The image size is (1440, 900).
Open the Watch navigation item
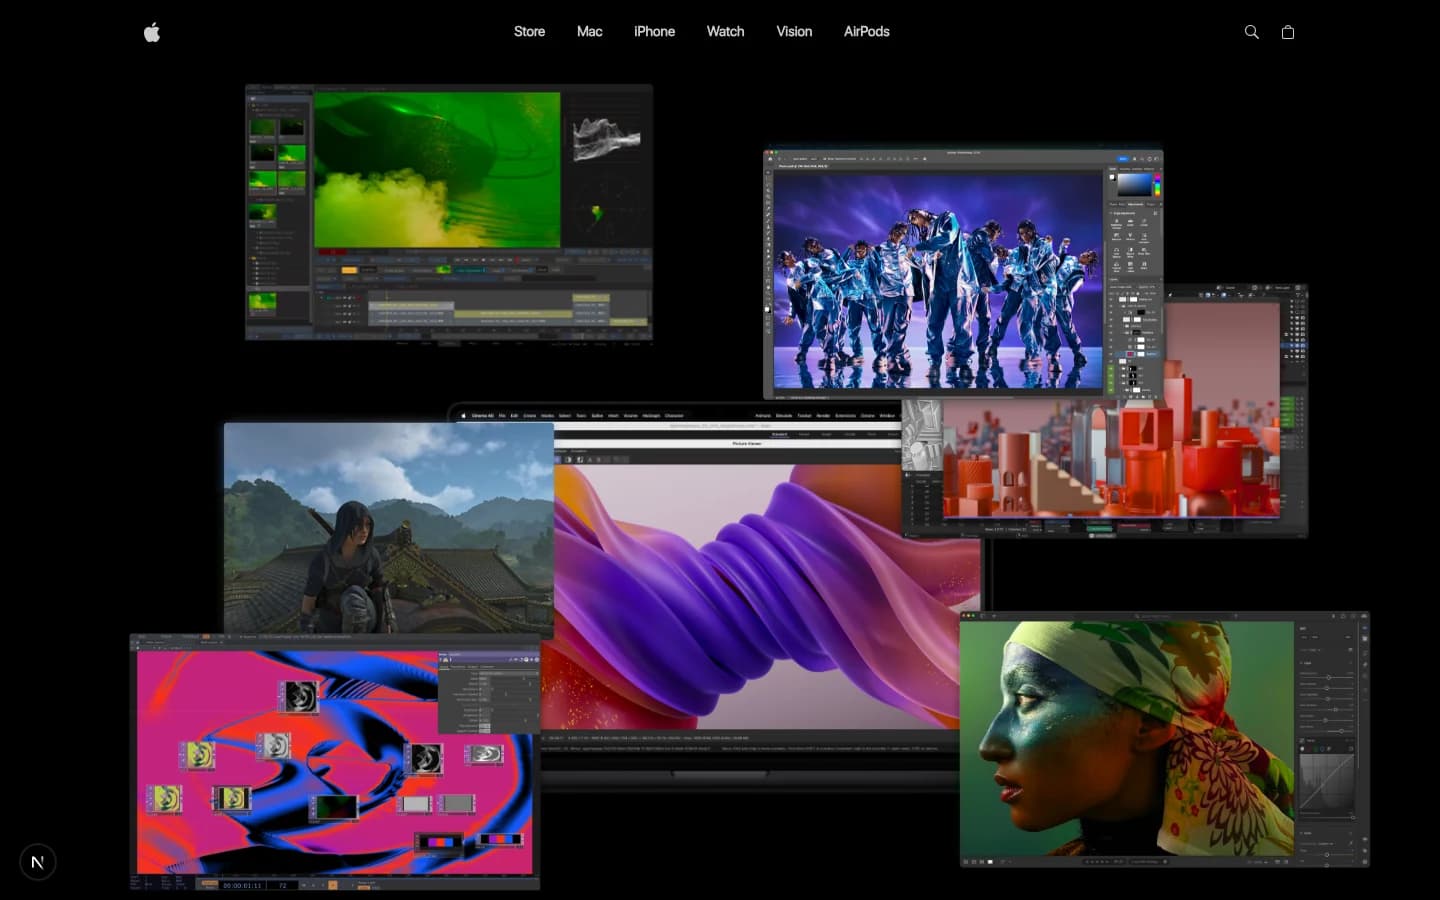725,32
